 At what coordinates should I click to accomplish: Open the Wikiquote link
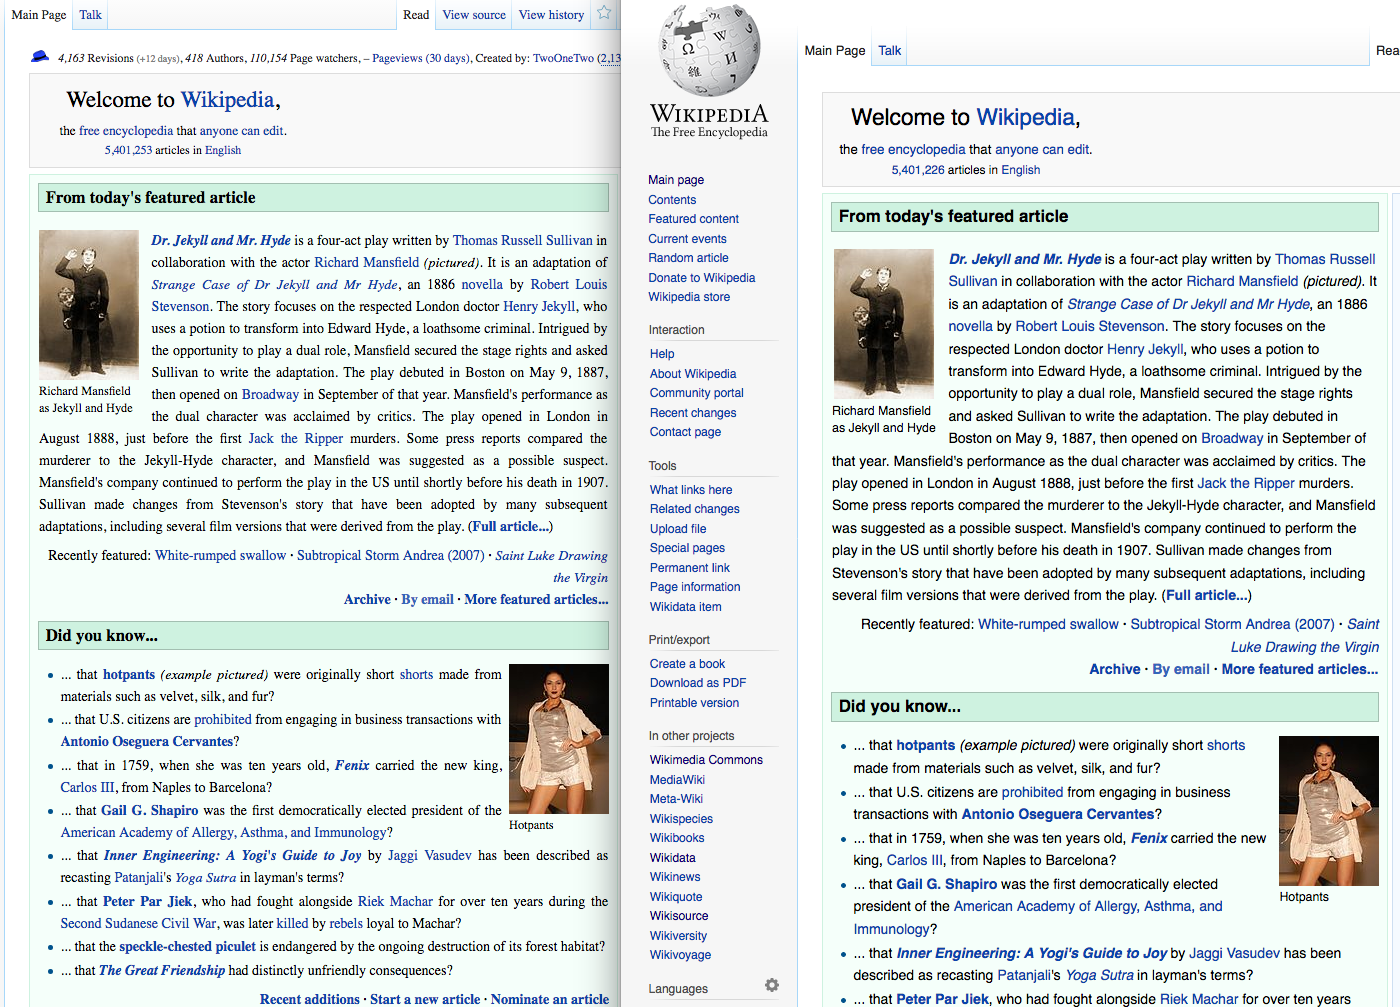676,897
